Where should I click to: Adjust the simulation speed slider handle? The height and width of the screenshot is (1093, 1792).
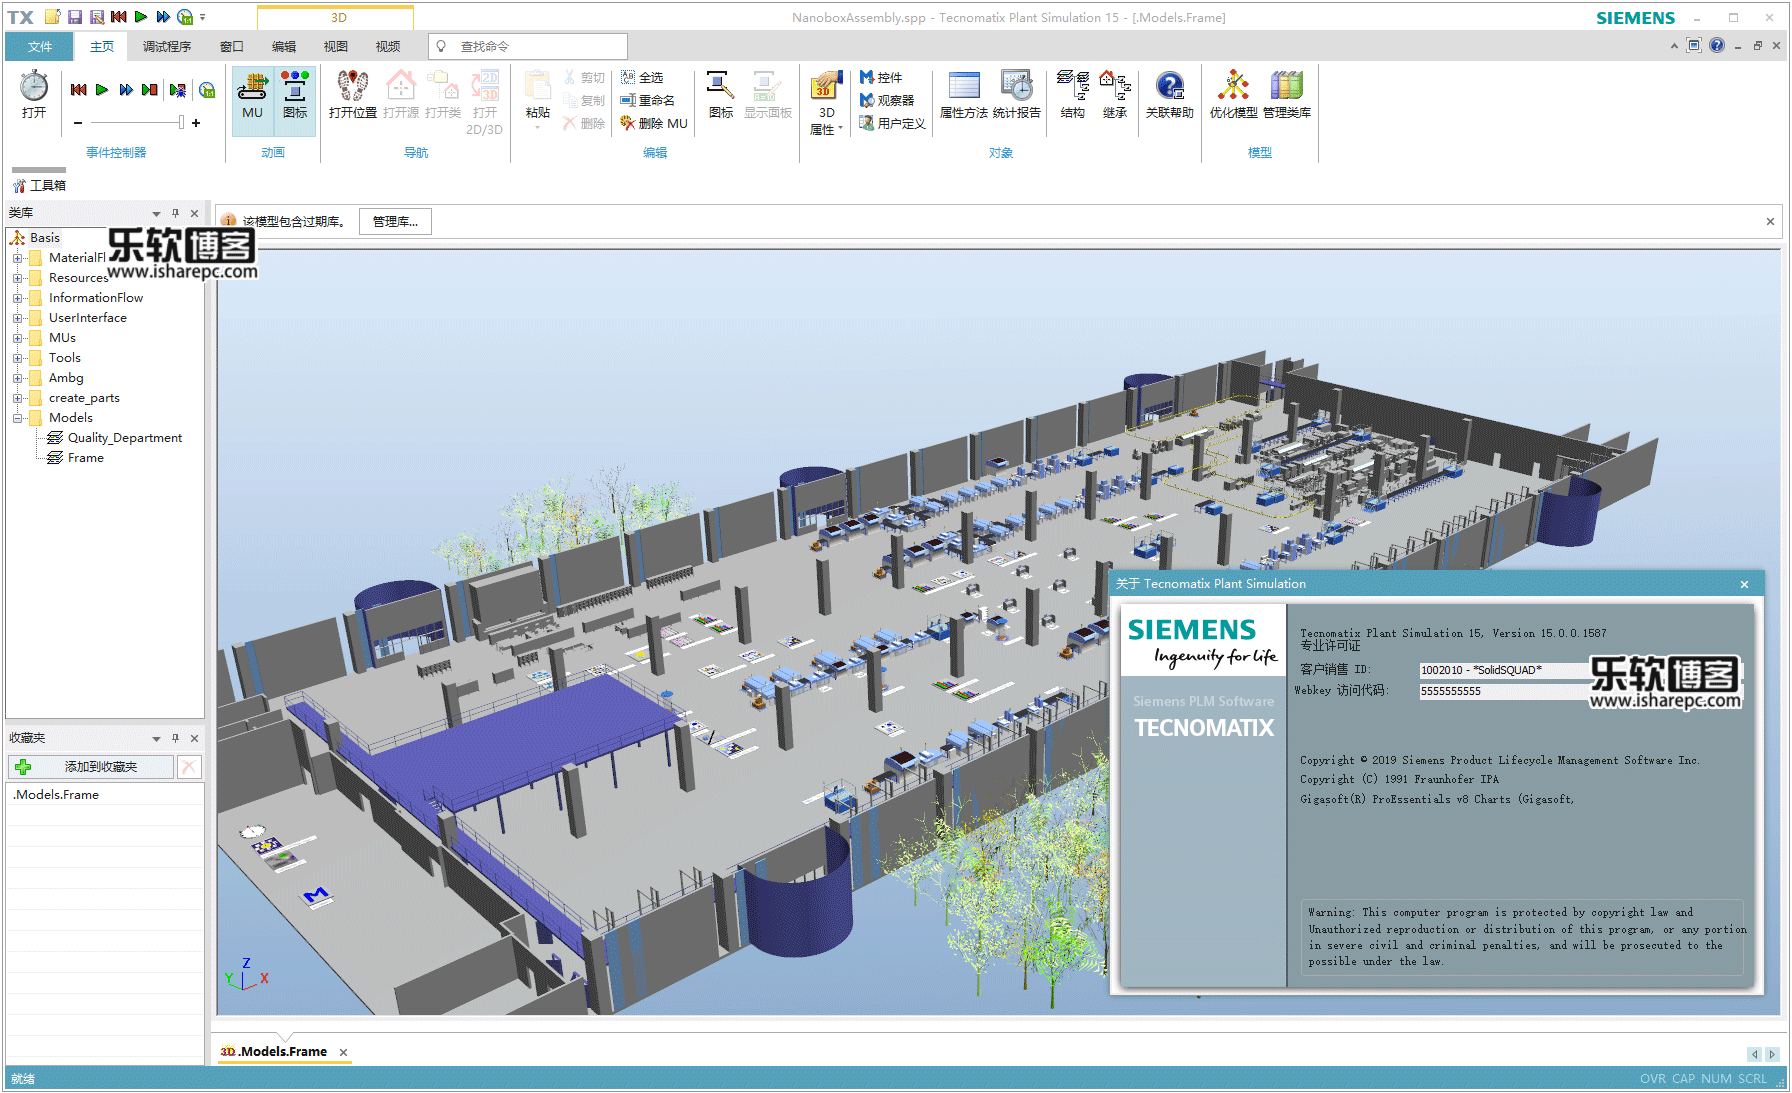point(181,122)
